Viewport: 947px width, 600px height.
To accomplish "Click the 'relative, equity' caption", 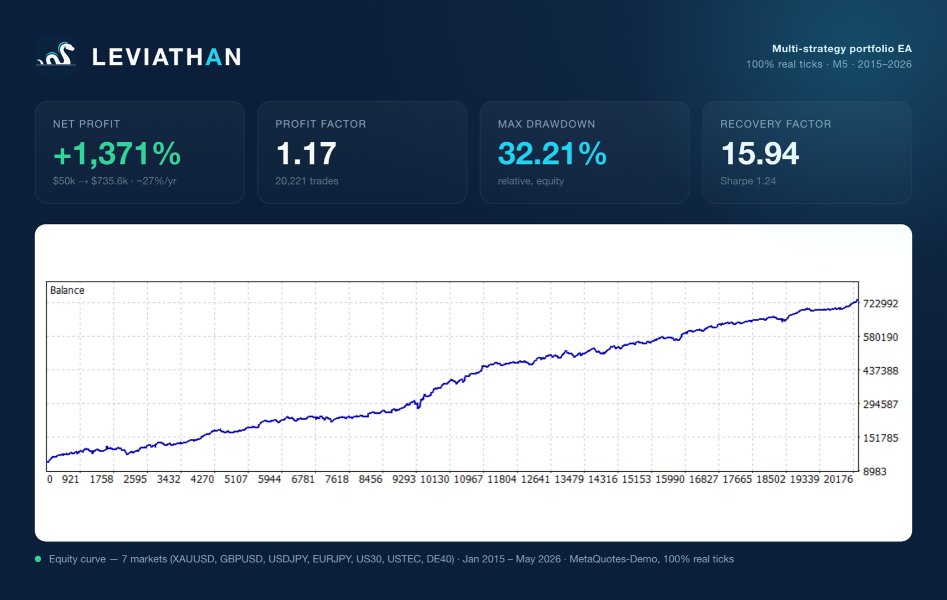I will [531, 181].
